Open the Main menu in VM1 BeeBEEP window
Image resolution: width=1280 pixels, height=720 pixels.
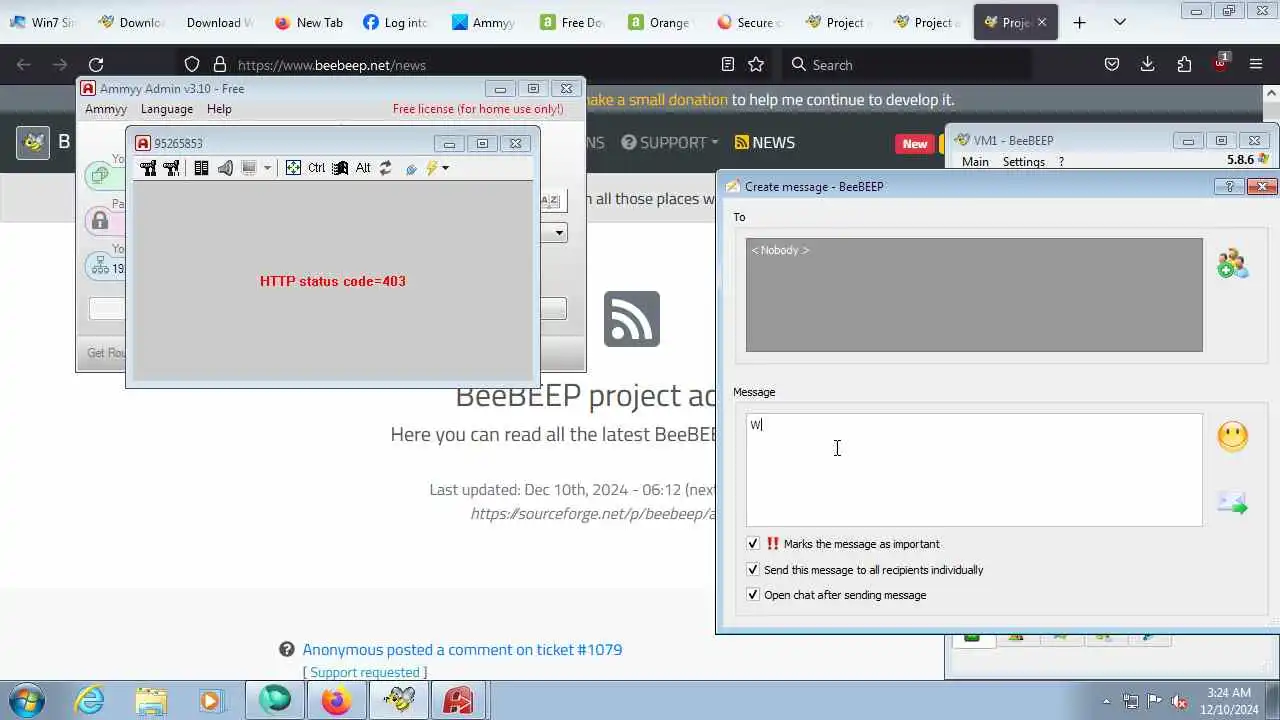(x=975, y=162)
